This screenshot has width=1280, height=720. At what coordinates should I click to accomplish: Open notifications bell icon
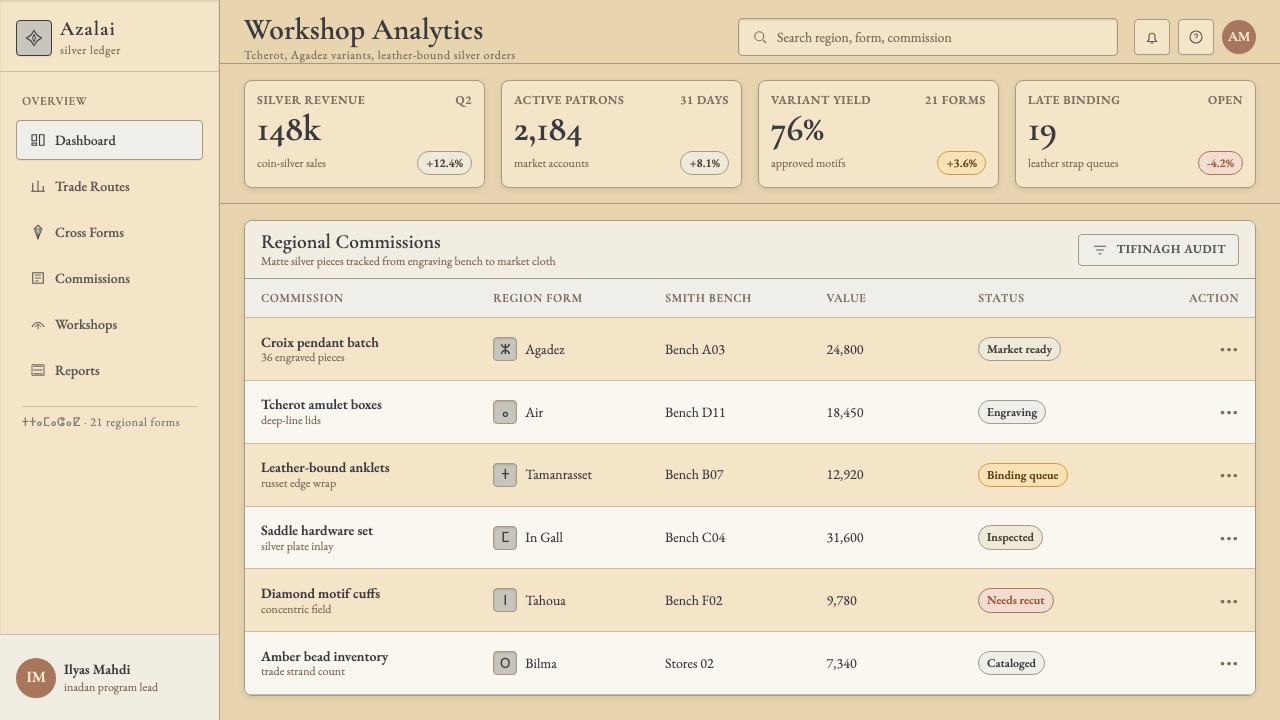tap(1152, 37)
